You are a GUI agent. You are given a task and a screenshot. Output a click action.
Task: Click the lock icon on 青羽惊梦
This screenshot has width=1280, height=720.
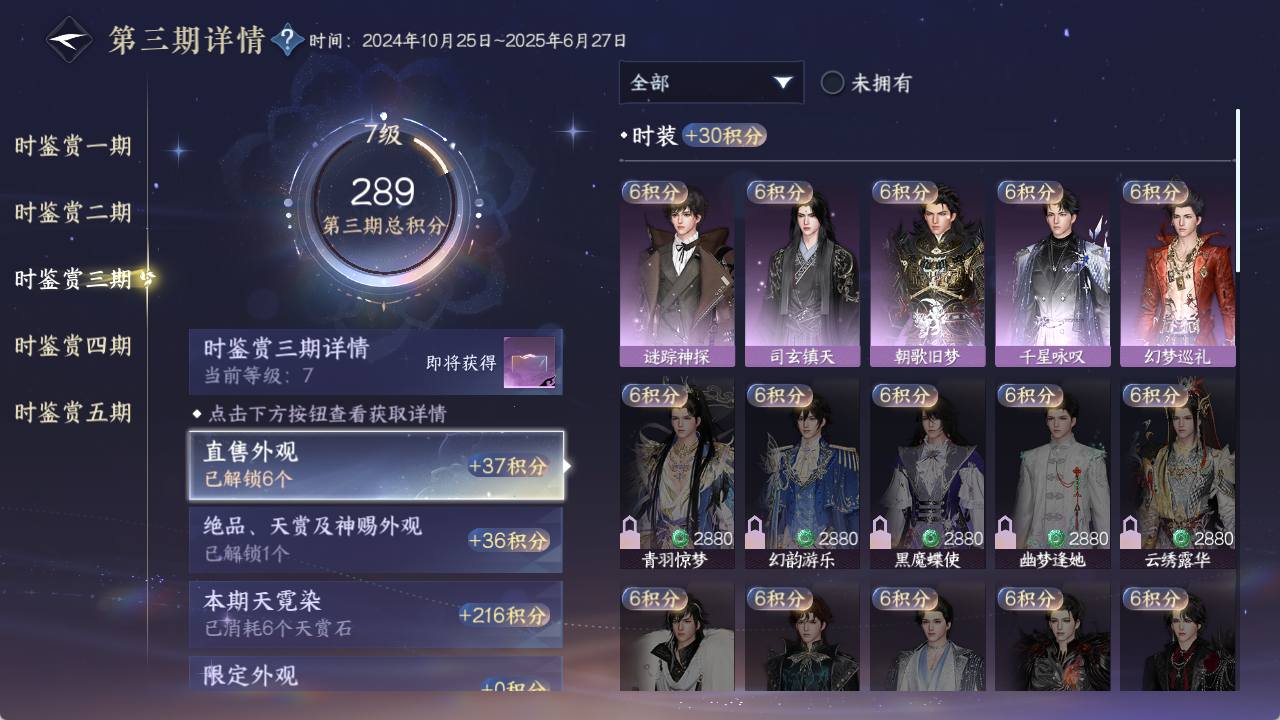click(x=630, y=532)
